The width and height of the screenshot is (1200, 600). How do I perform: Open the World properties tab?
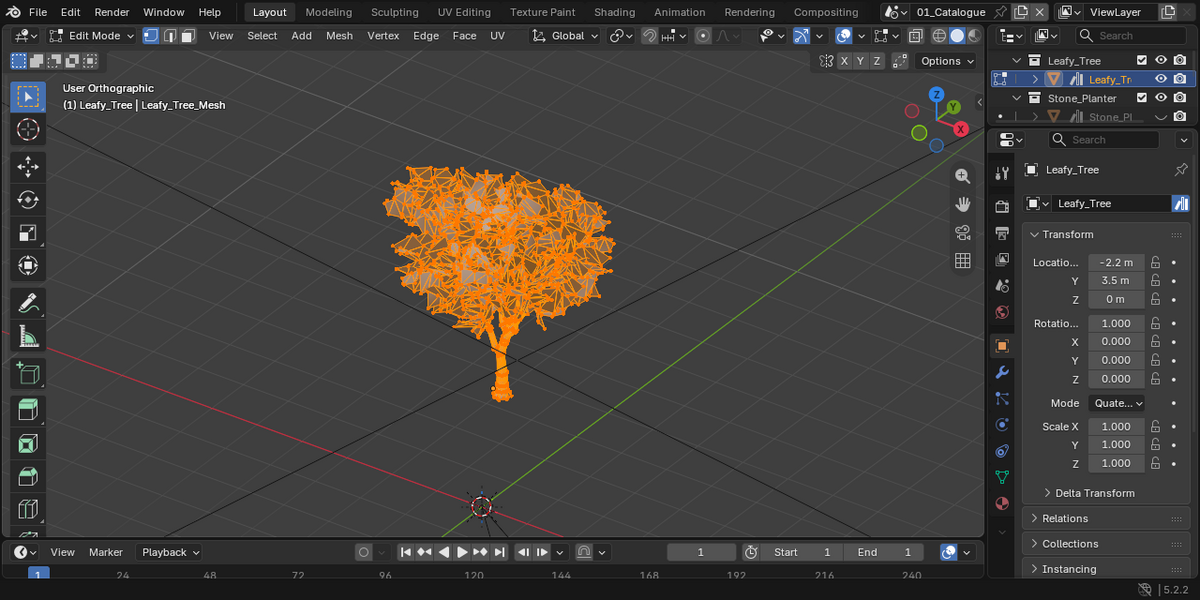[x=1002, y=311]
